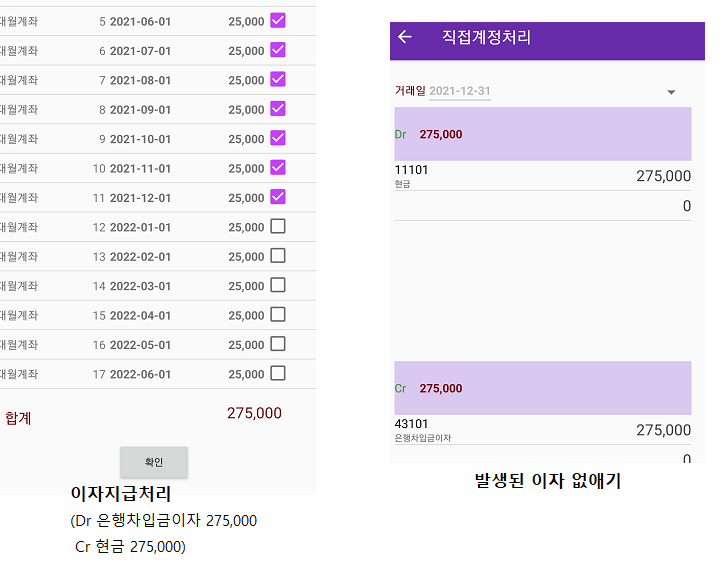
Task: Uncheck the 2021-06-01 row checkbox
Action: coord(278,20)
